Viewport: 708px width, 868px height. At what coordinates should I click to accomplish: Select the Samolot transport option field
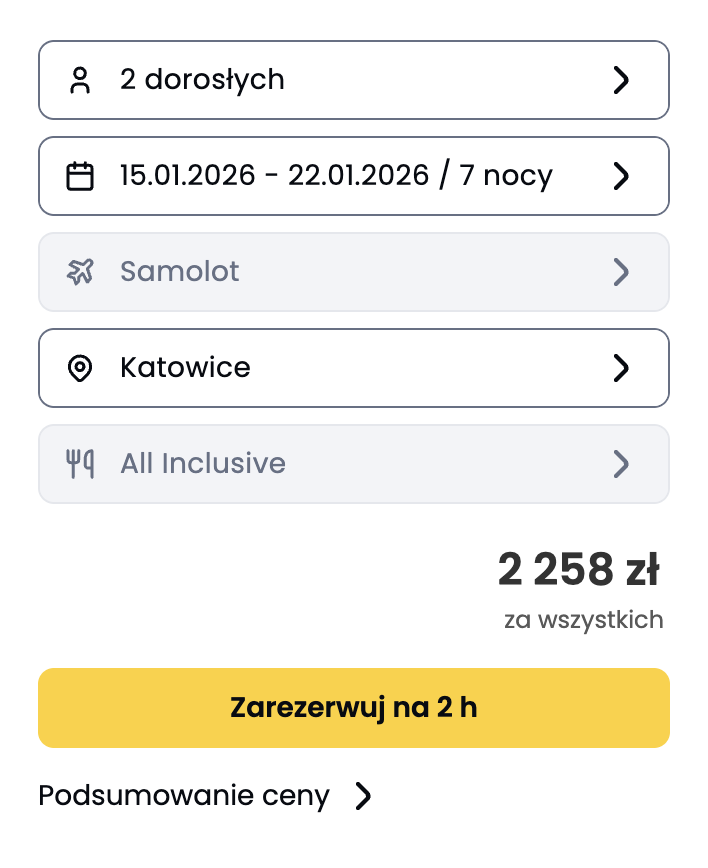pos(353,271)
